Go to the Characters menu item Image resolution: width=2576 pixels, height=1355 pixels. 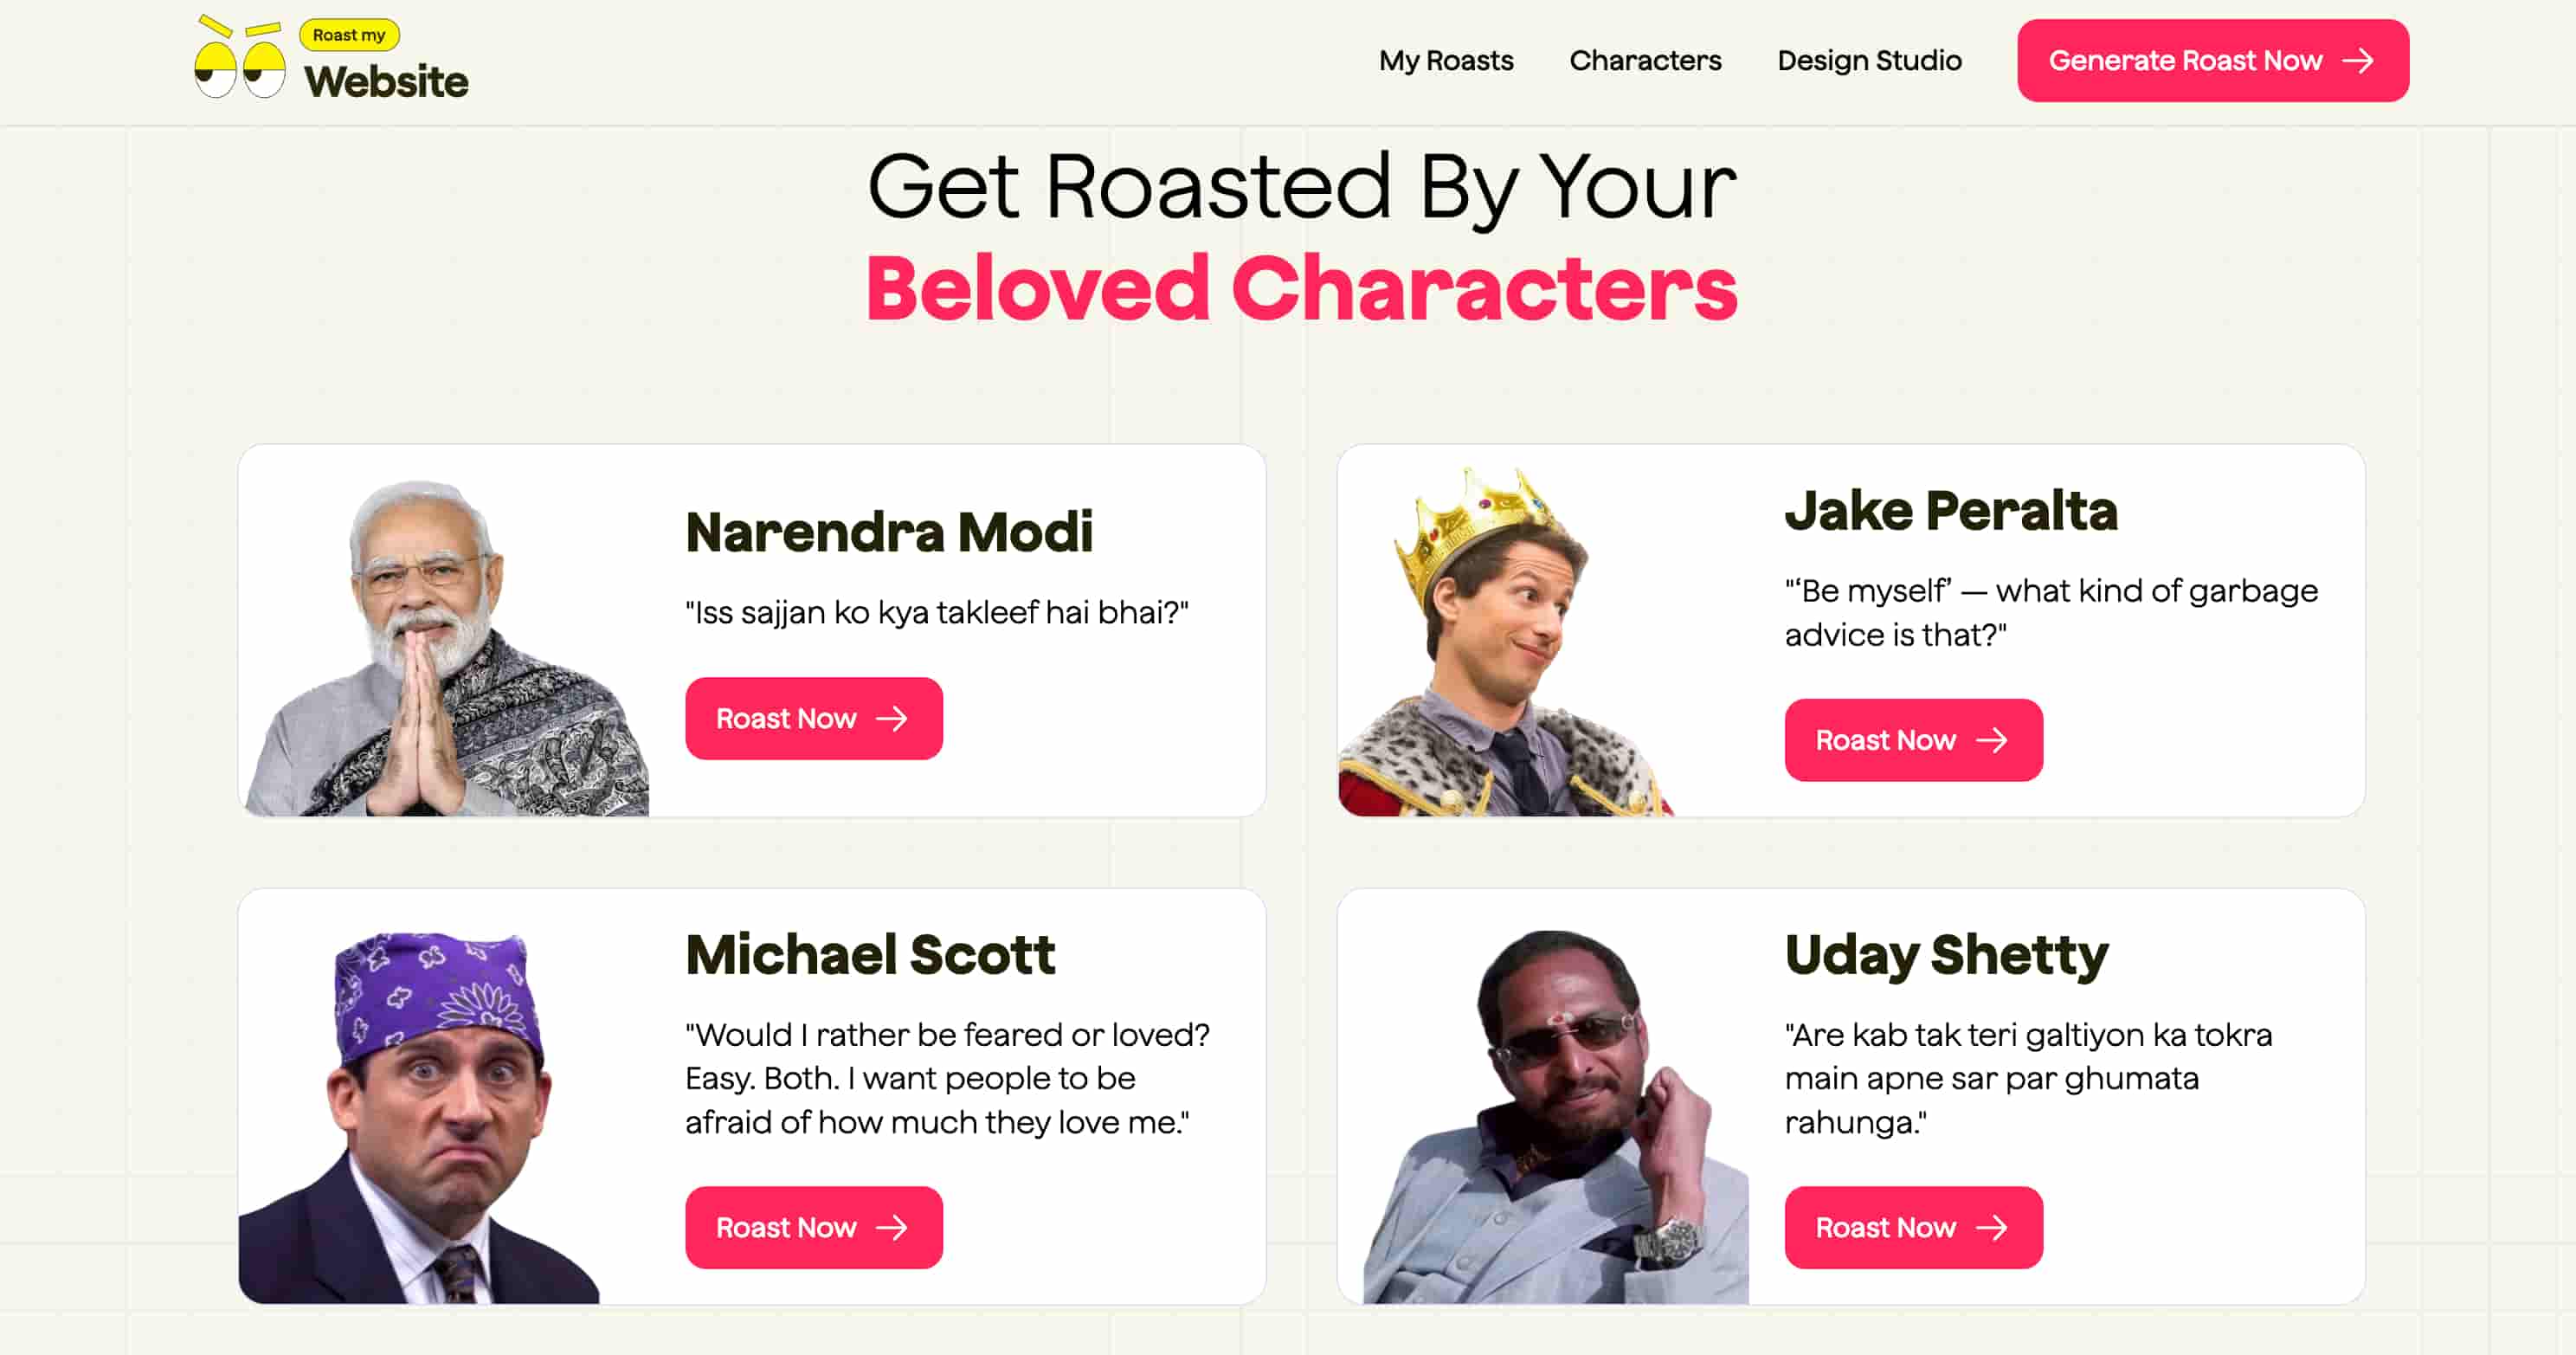coord(1645,61)
